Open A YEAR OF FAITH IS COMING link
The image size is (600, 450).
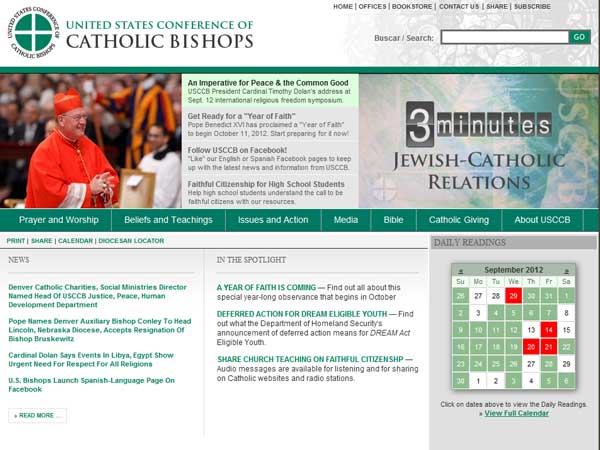[266, 287]
